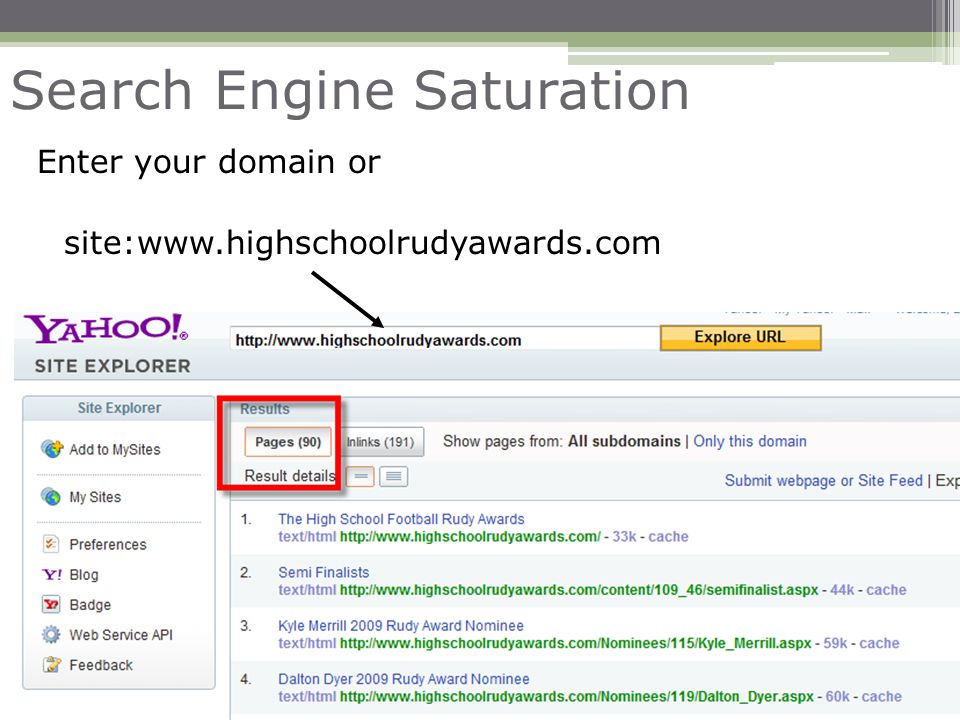Open Add to MySites link
Viewport: 960px width, 720px height.
[114, 449]
